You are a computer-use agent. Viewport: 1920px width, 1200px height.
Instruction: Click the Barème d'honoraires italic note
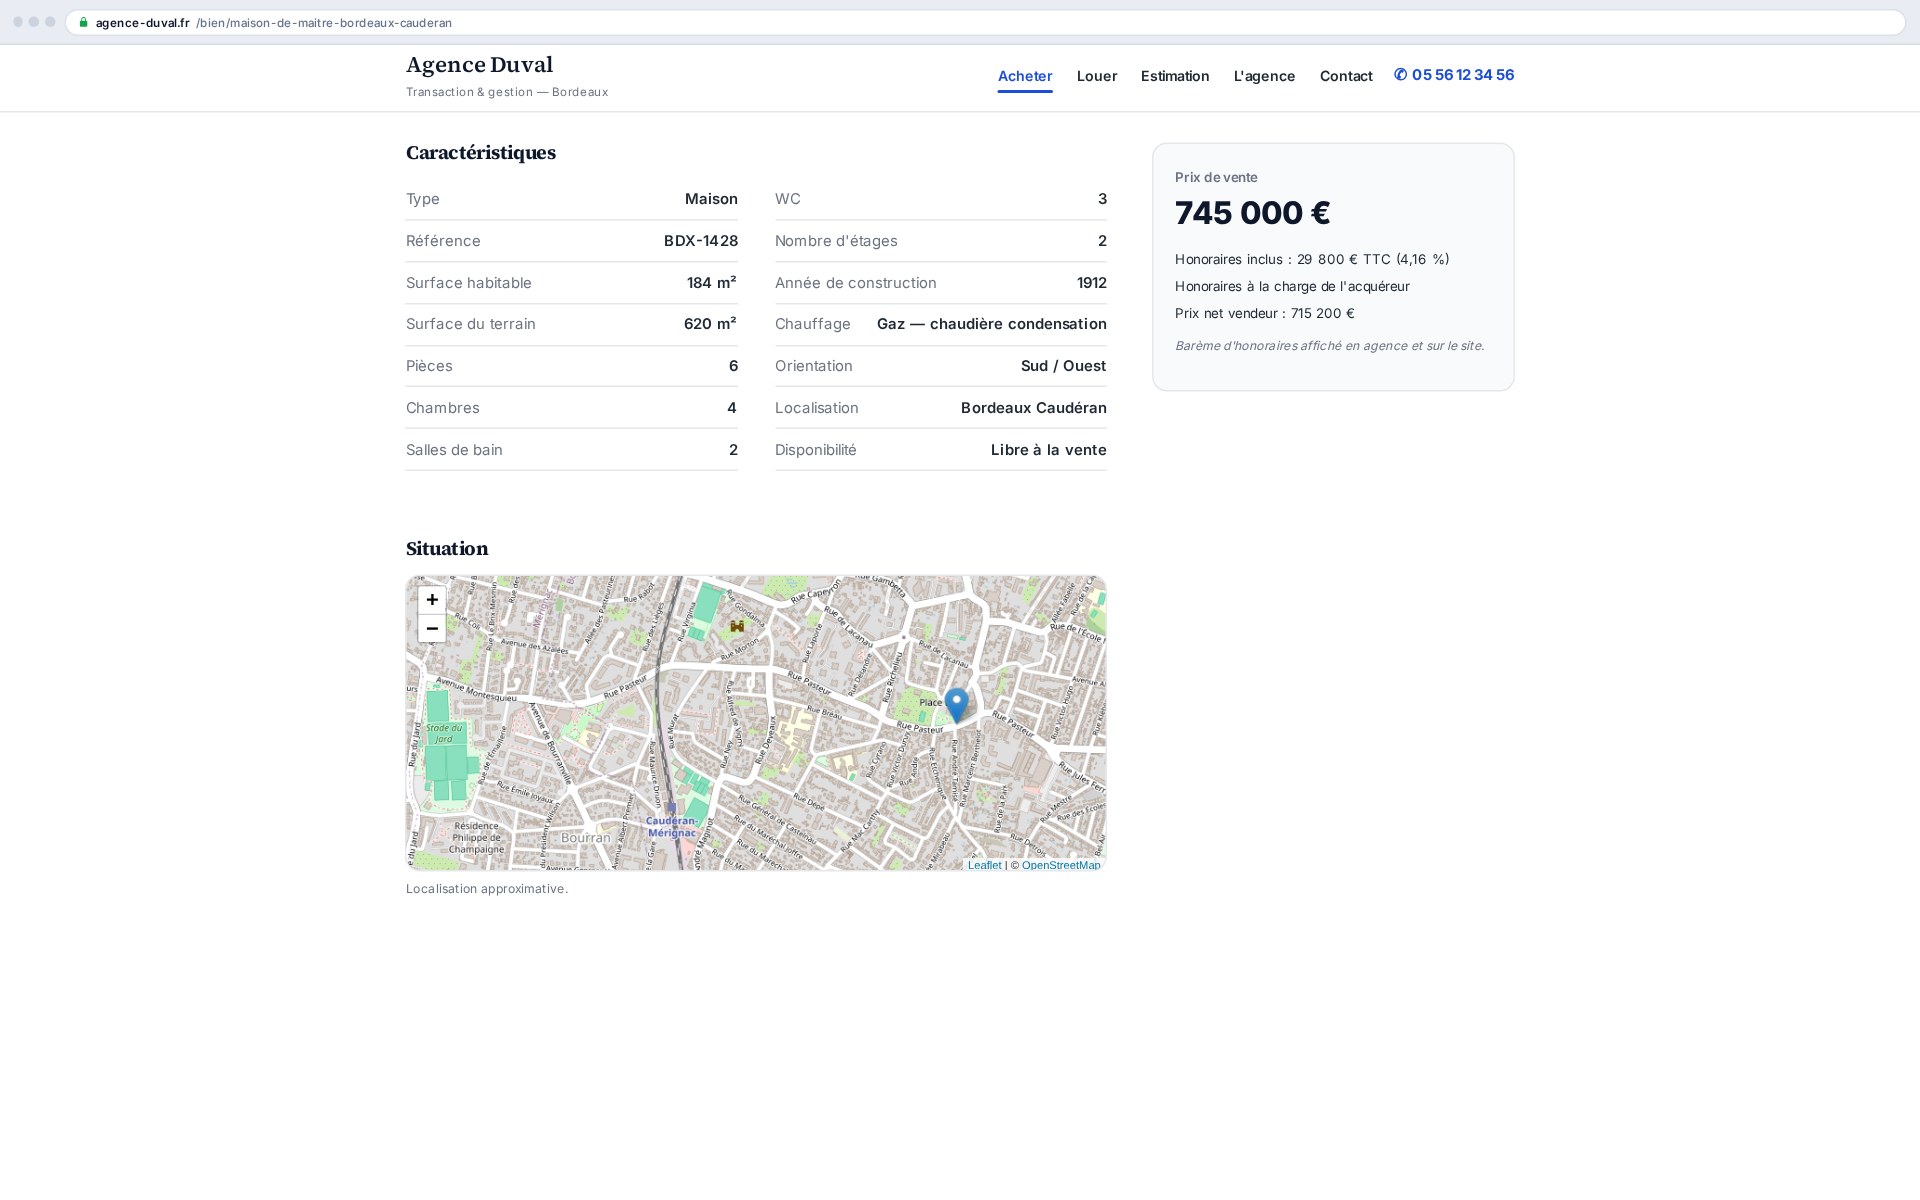(1330, 346)
